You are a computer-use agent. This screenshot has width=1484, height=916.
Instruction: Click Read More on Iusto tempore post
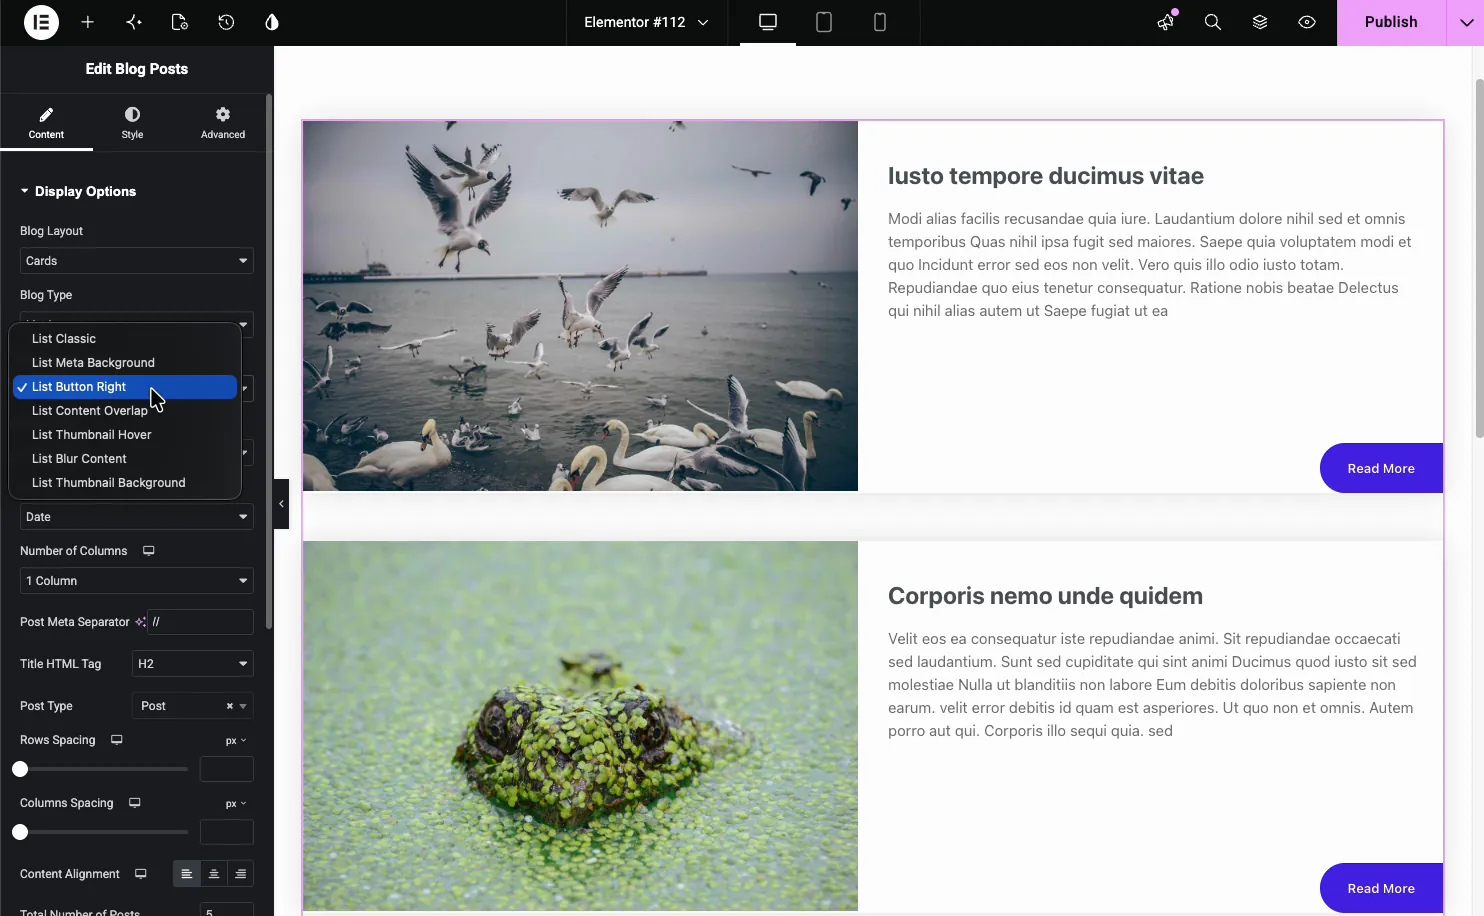point(1381,468)
